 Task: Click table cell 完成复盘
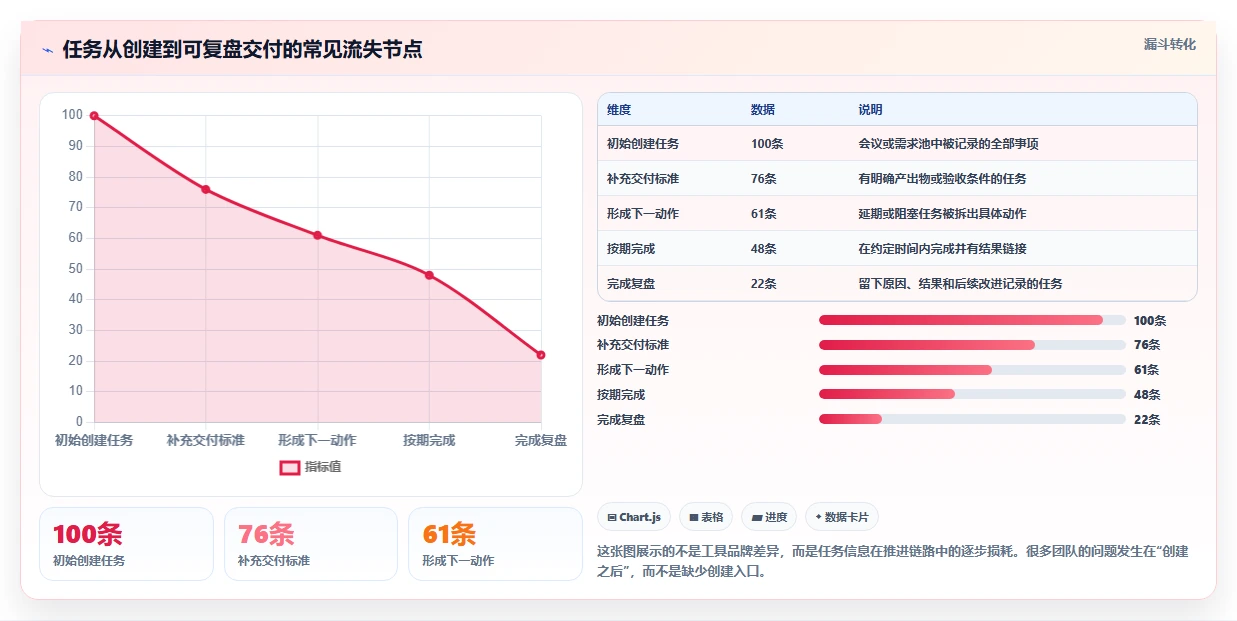point(631,284)
